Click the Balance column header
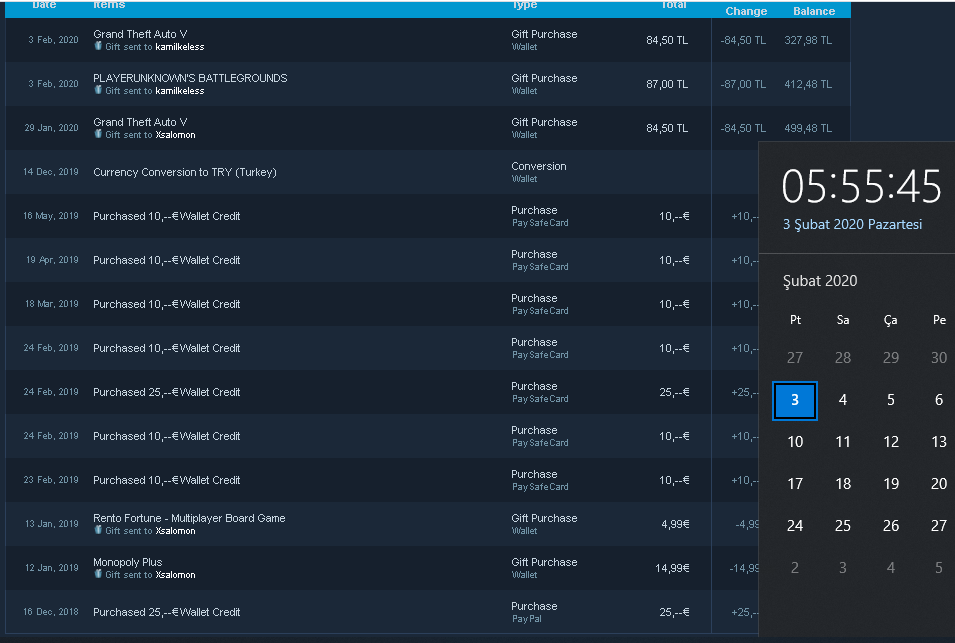955x643 pixels. click(x=814, y=11)
